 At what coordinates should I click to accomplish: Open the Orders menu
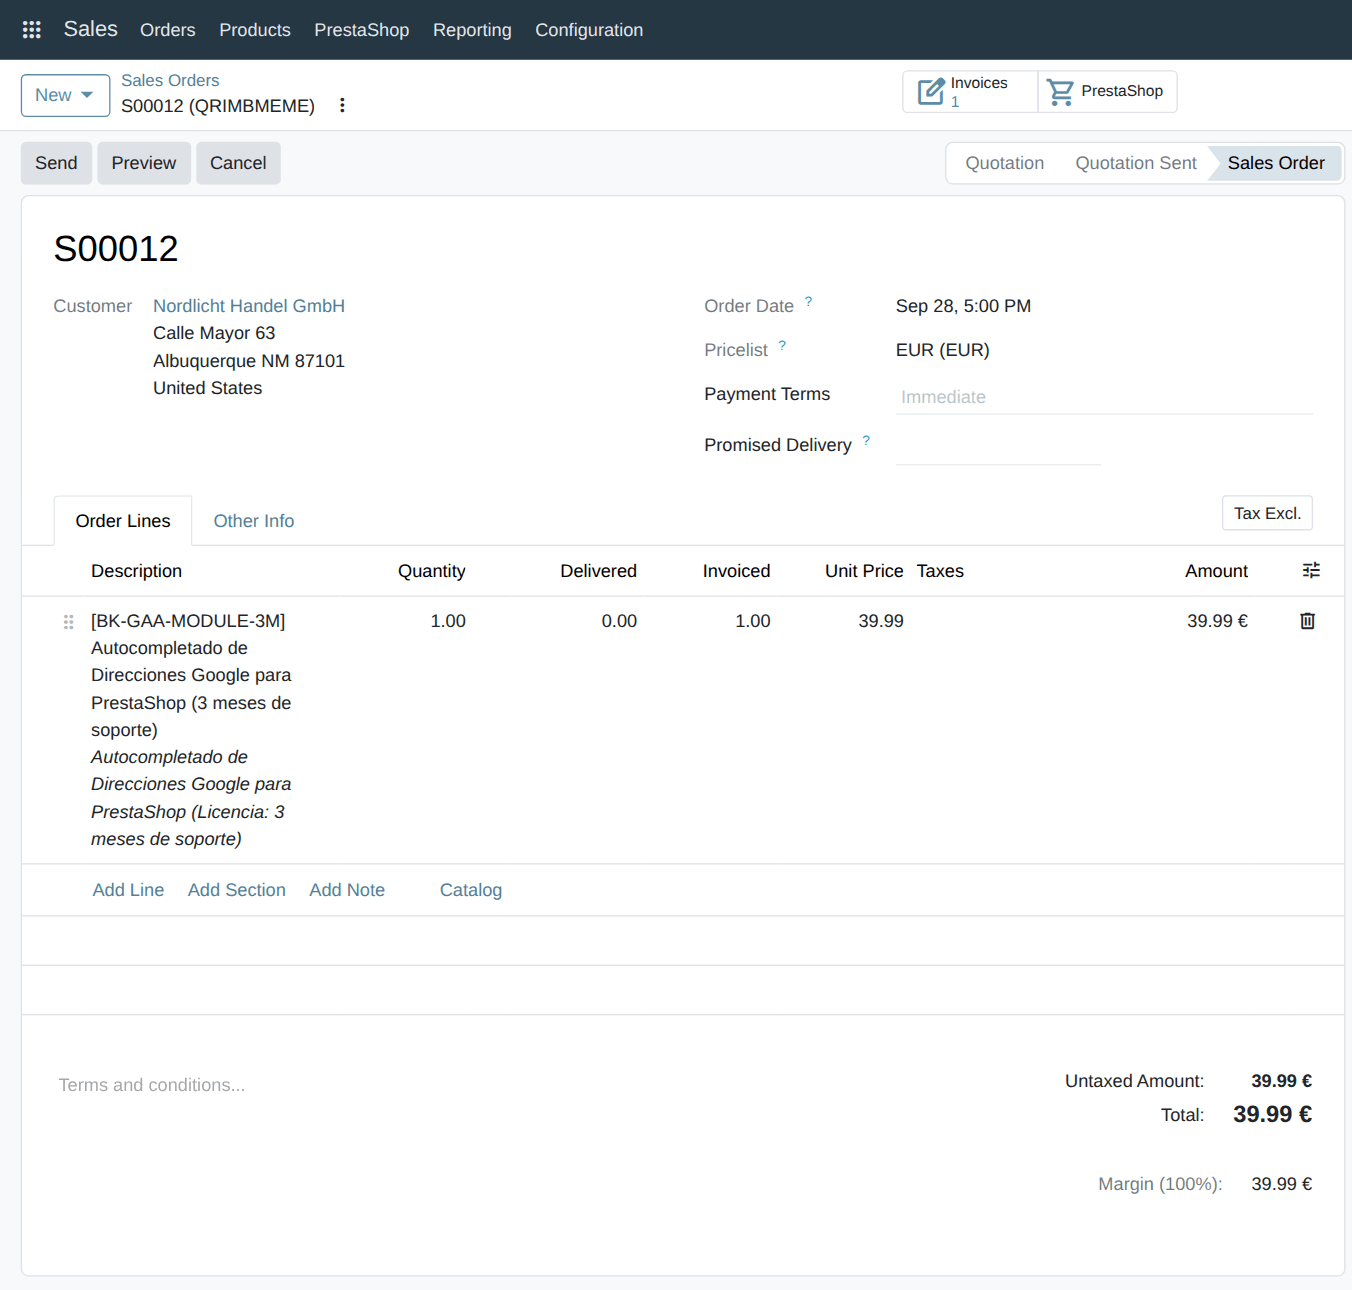(x=168, y=30)
